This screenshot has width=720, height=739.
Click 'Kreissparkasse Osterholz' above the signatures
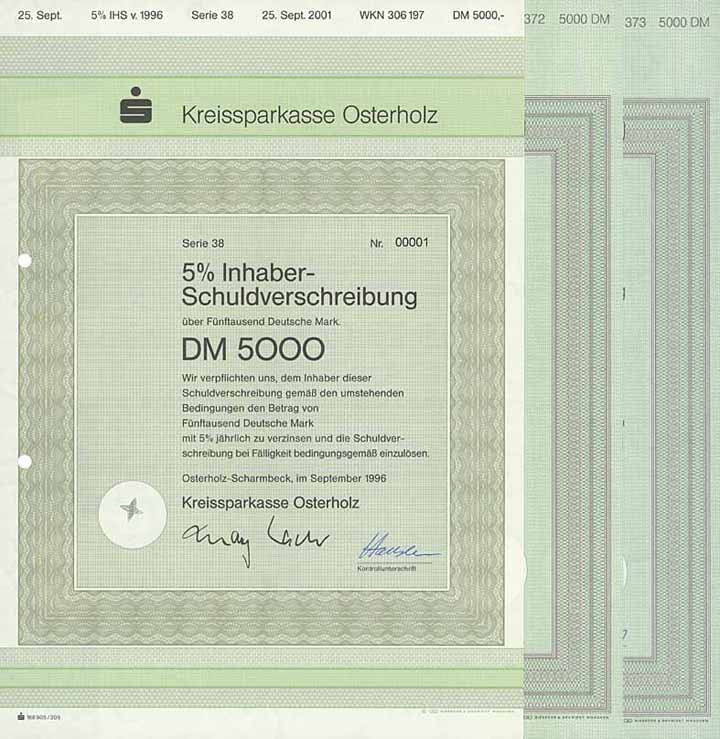(x=270, y=503)
